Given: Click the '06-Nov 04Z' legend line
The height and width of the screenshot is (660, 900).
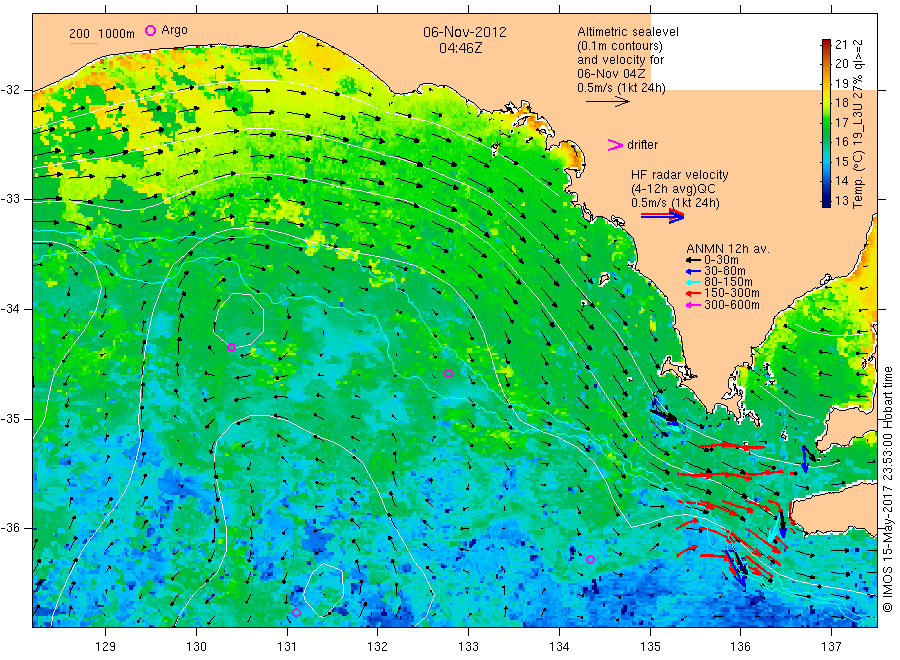Looking at the screenshot, I should coord(611,73).
